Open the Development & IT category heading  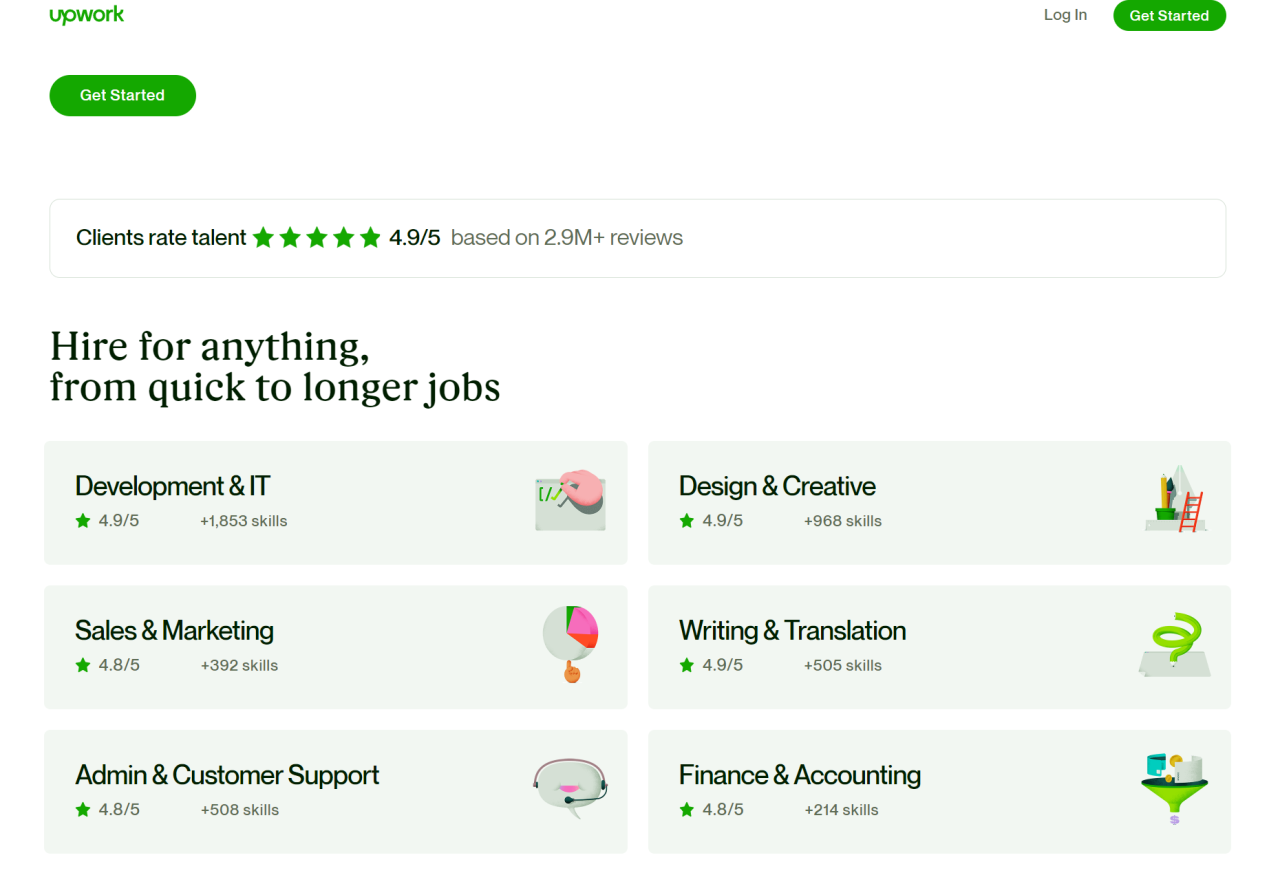(172, 487)
